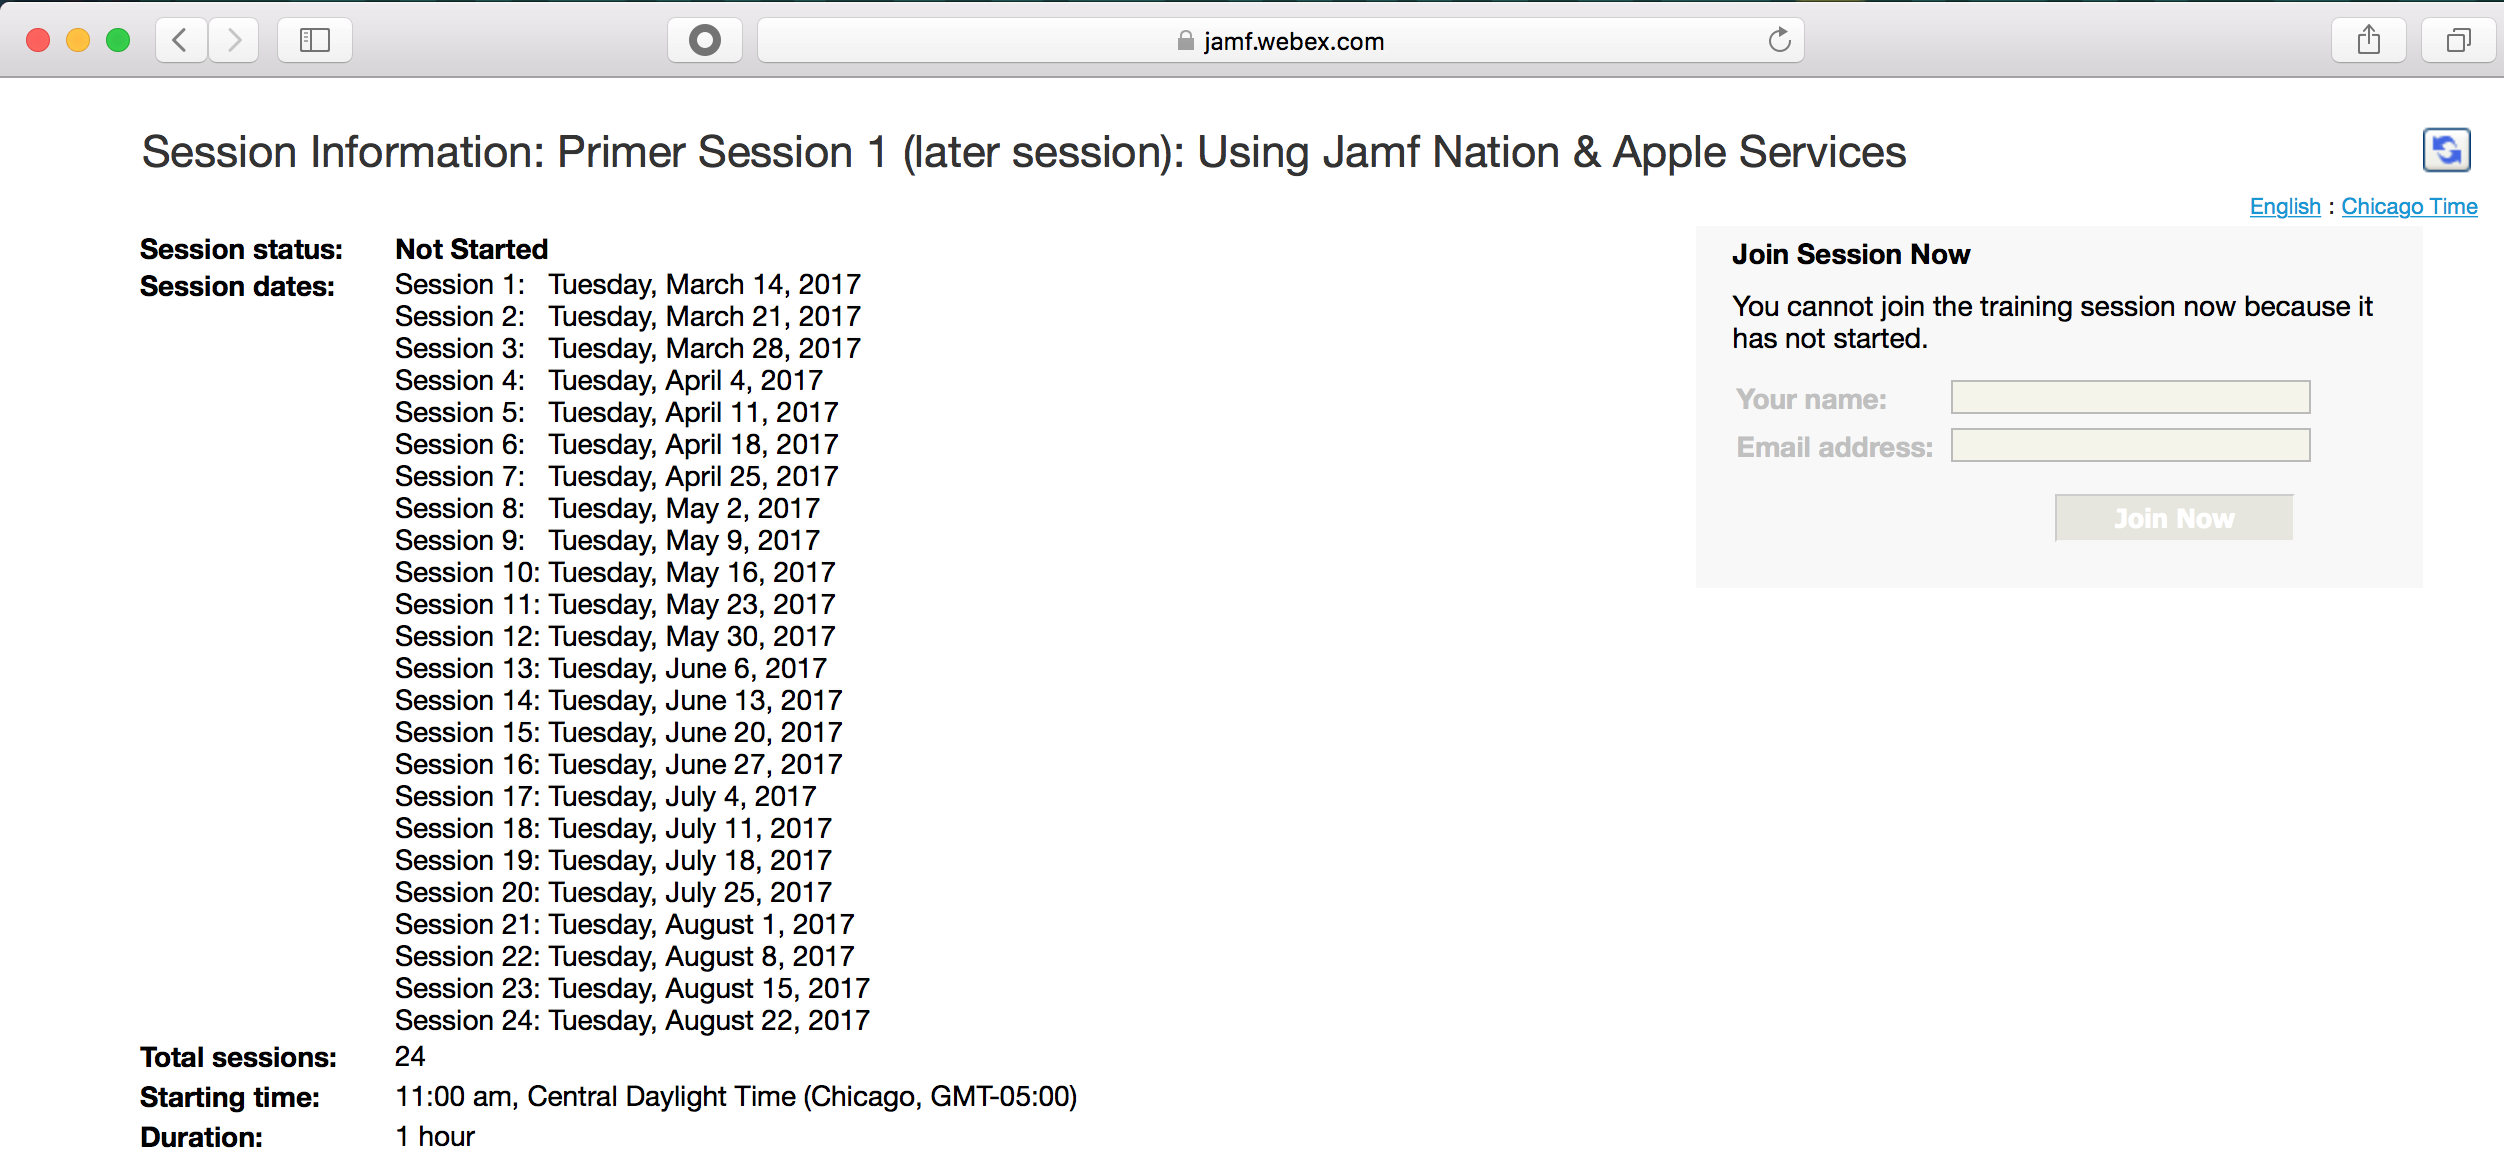Show all tabs overview button
Image resolution: width=2504 pixels, height=1154 pixels.
click(2459, 40)
